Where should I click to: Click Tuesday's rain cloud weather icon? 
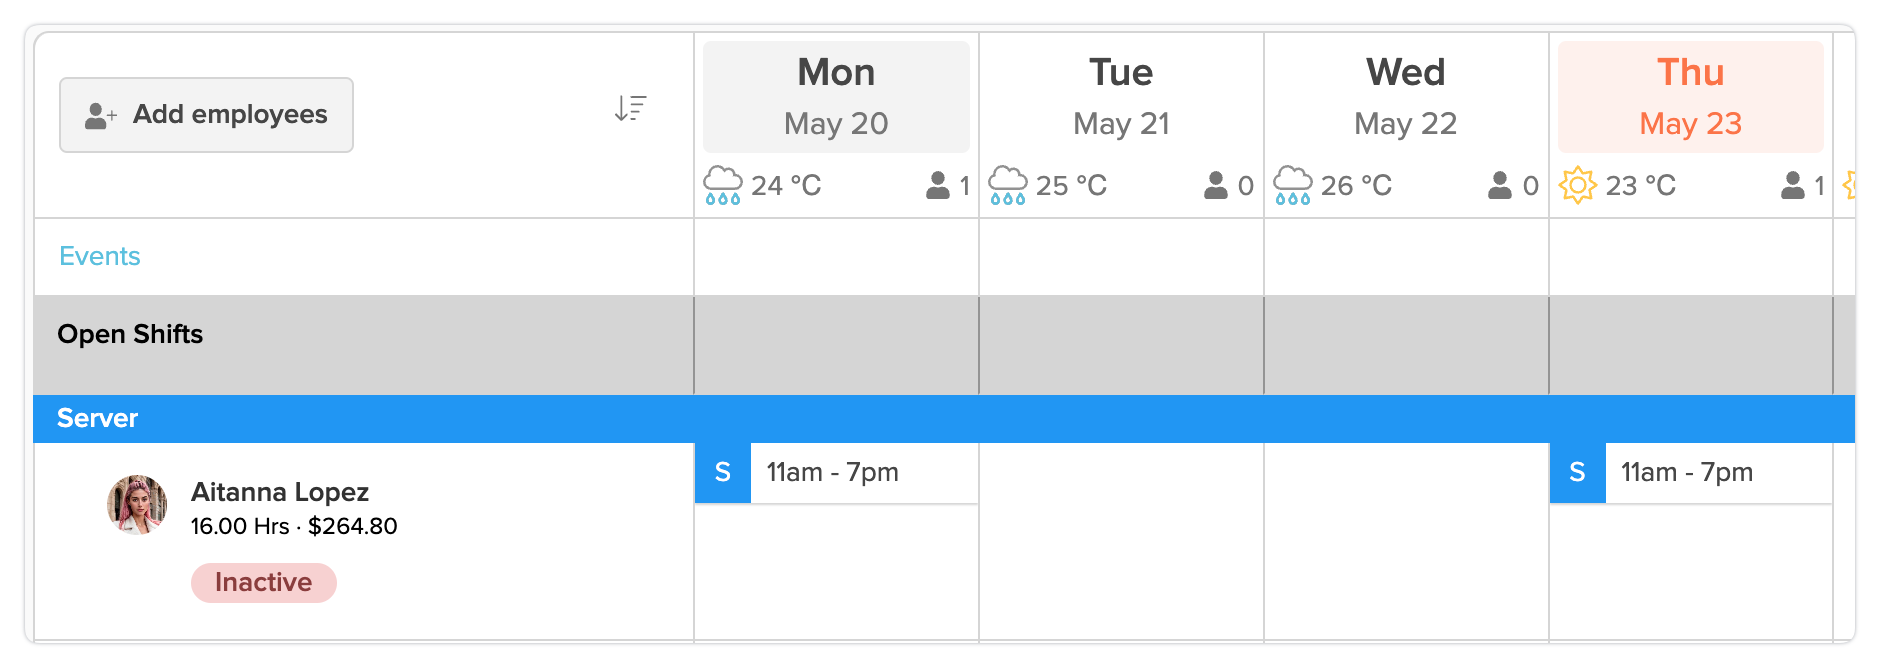click(x=1007, y=186)
